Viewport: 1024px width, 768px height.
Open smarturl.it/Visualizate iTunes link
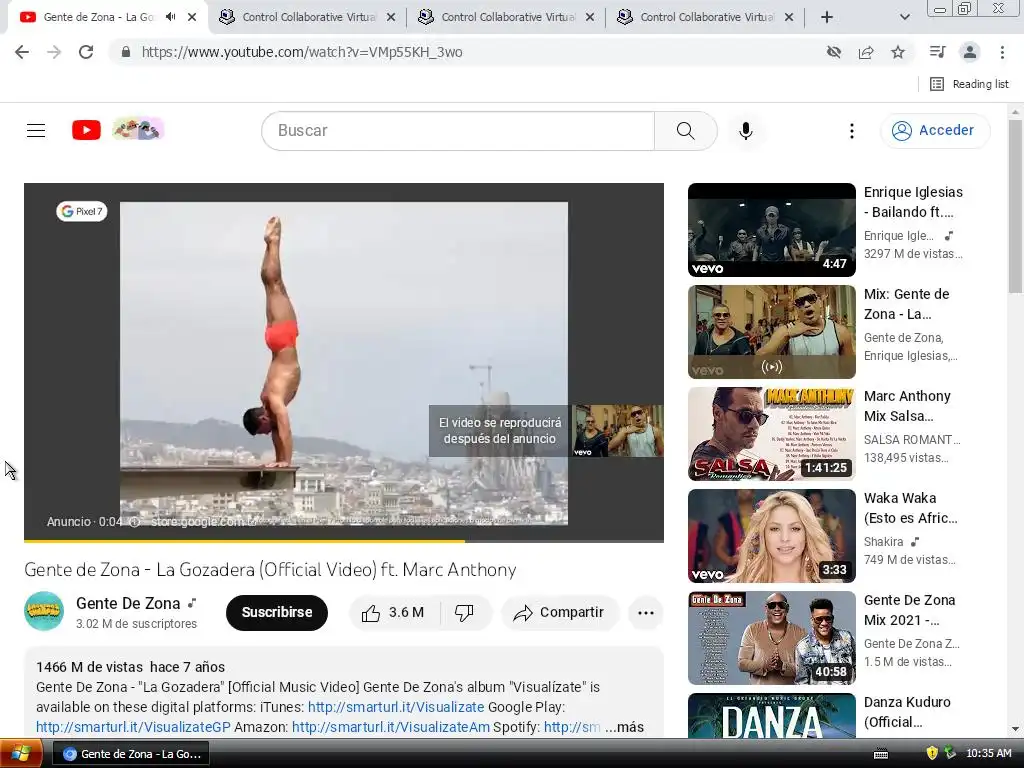tap(396, 707)
